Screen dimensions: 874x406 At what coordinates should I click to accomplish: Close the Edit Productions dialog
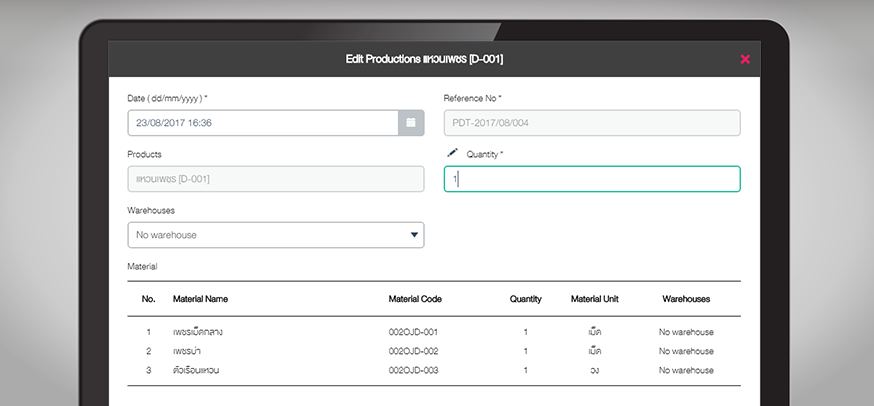745,59
